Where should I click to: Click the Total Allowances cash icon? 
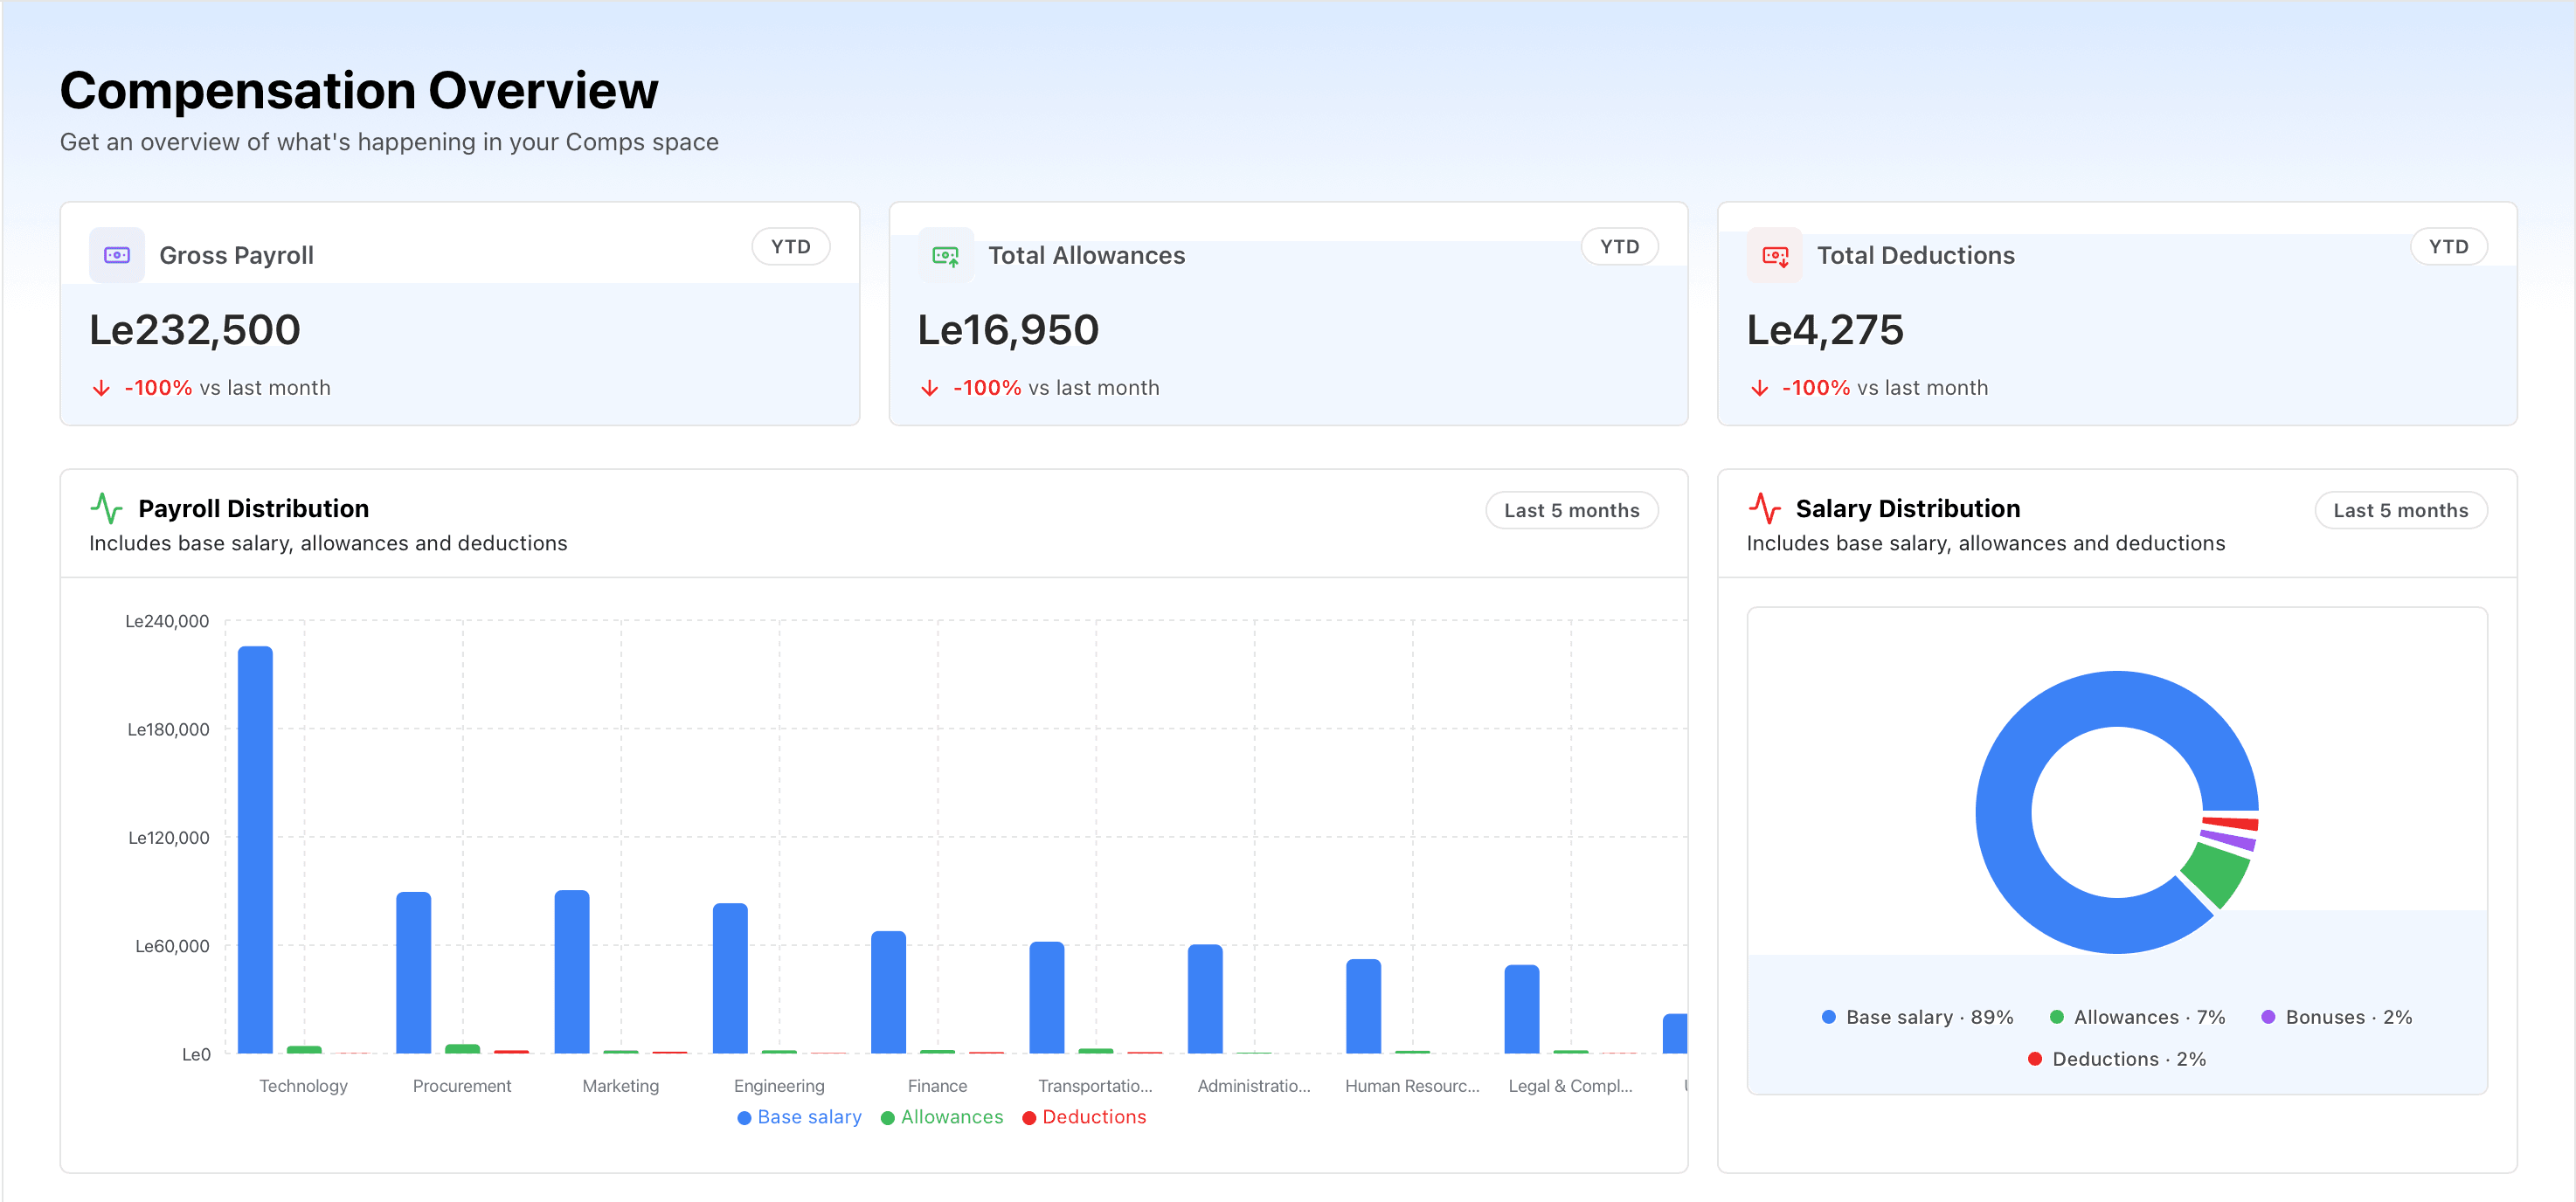[x=945, y=255]
